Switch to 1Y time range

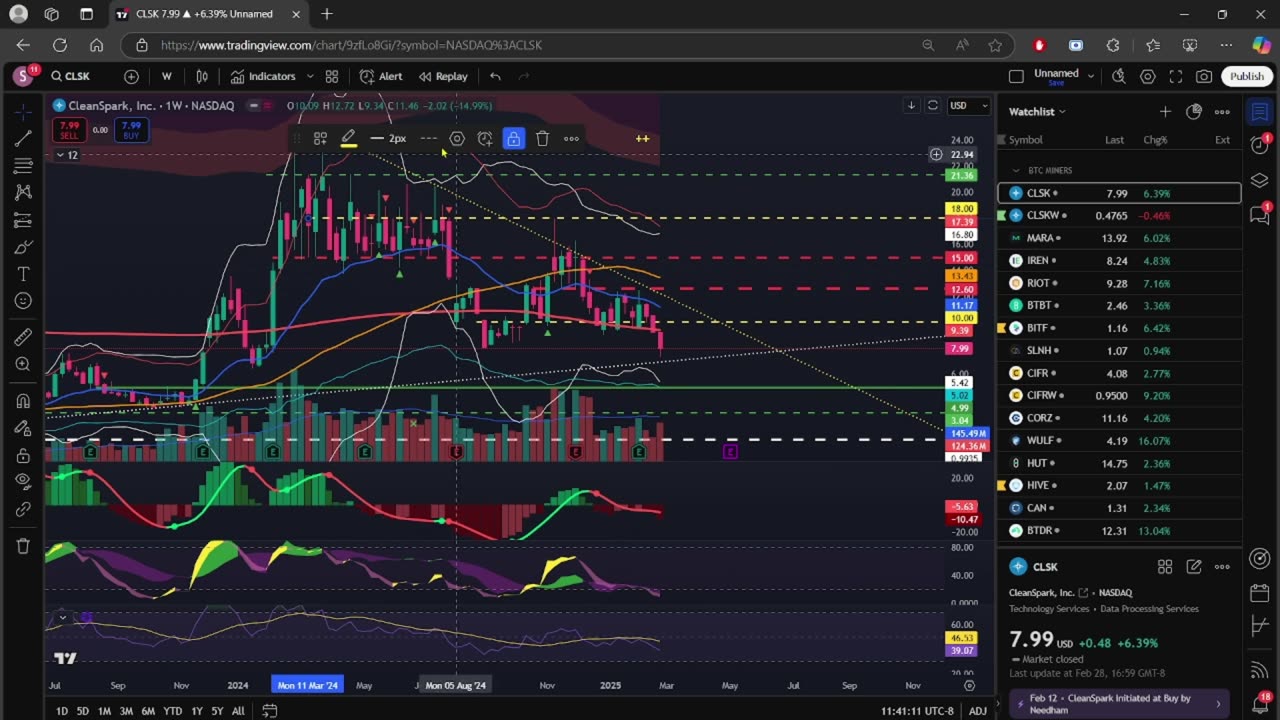click(x=197, y=711)
